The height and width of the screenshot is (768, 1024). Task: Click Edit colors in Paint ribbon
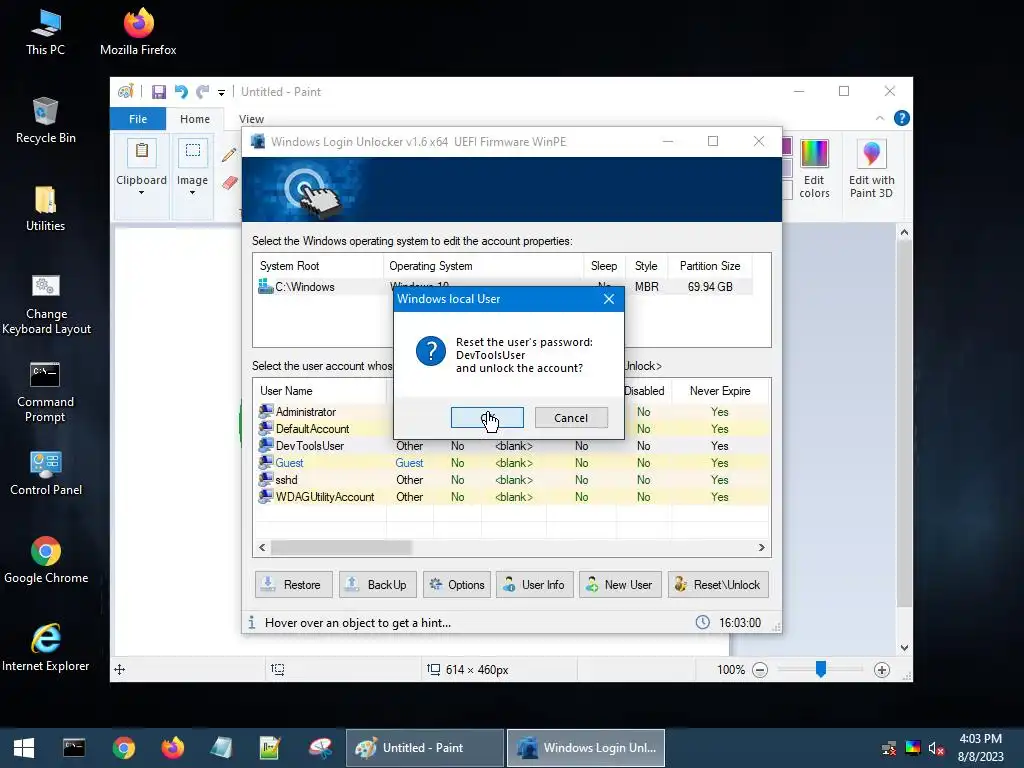(x=814, y=168)
